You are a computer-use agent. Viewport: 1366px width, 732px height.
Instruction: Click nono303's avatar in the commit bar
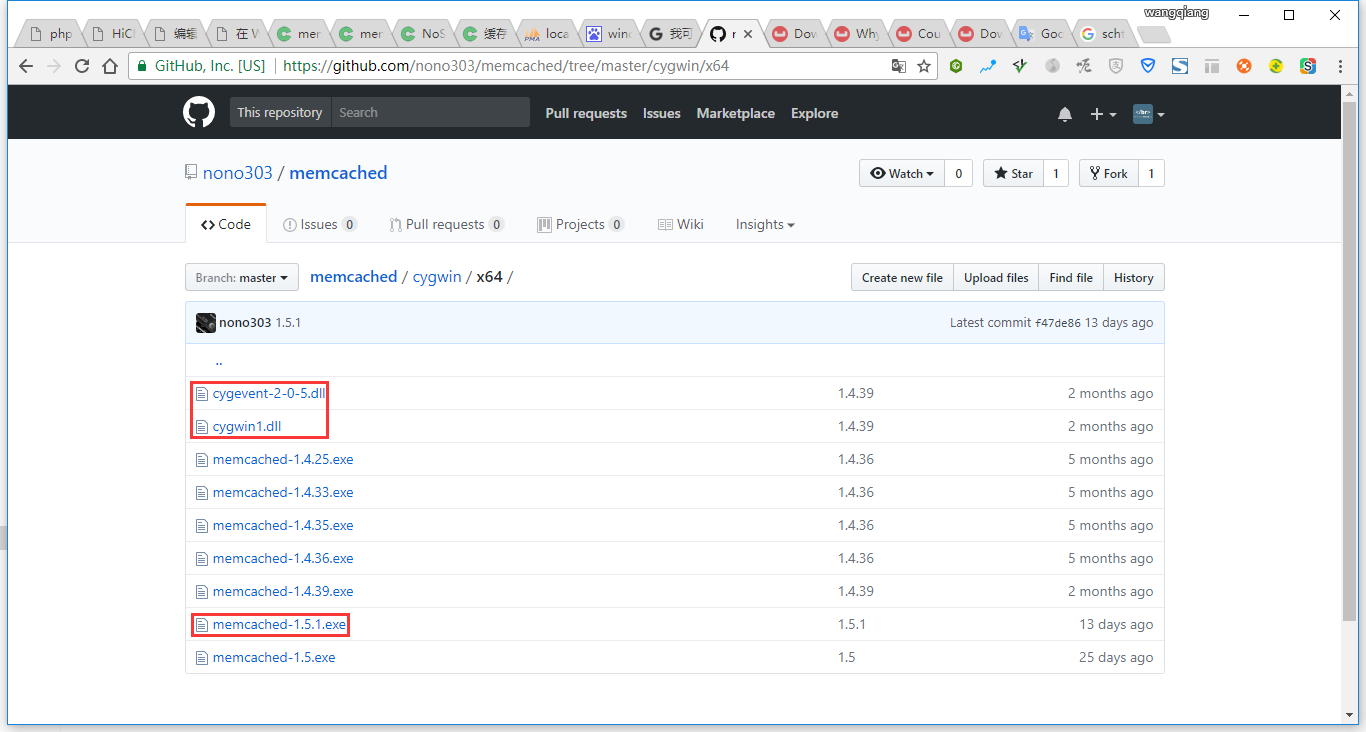[x=206, y=323]
